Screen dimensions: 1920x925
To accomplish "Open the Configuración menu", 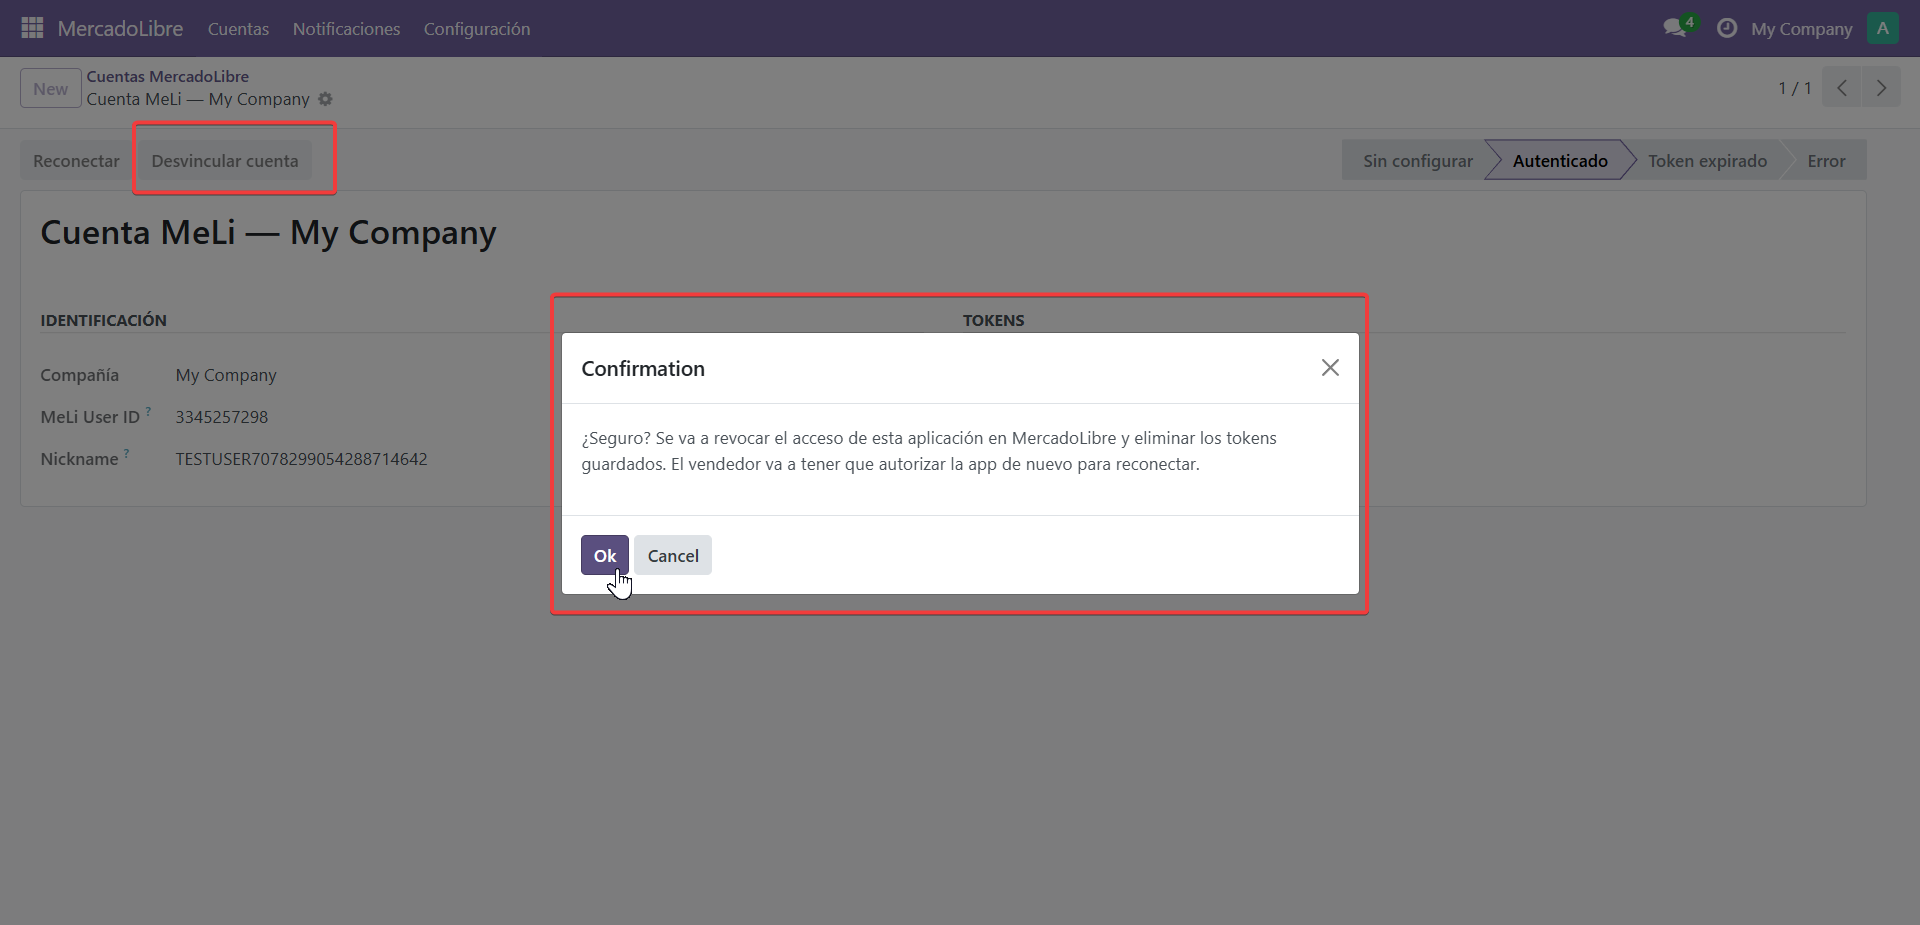I will [x=477, y=29].
